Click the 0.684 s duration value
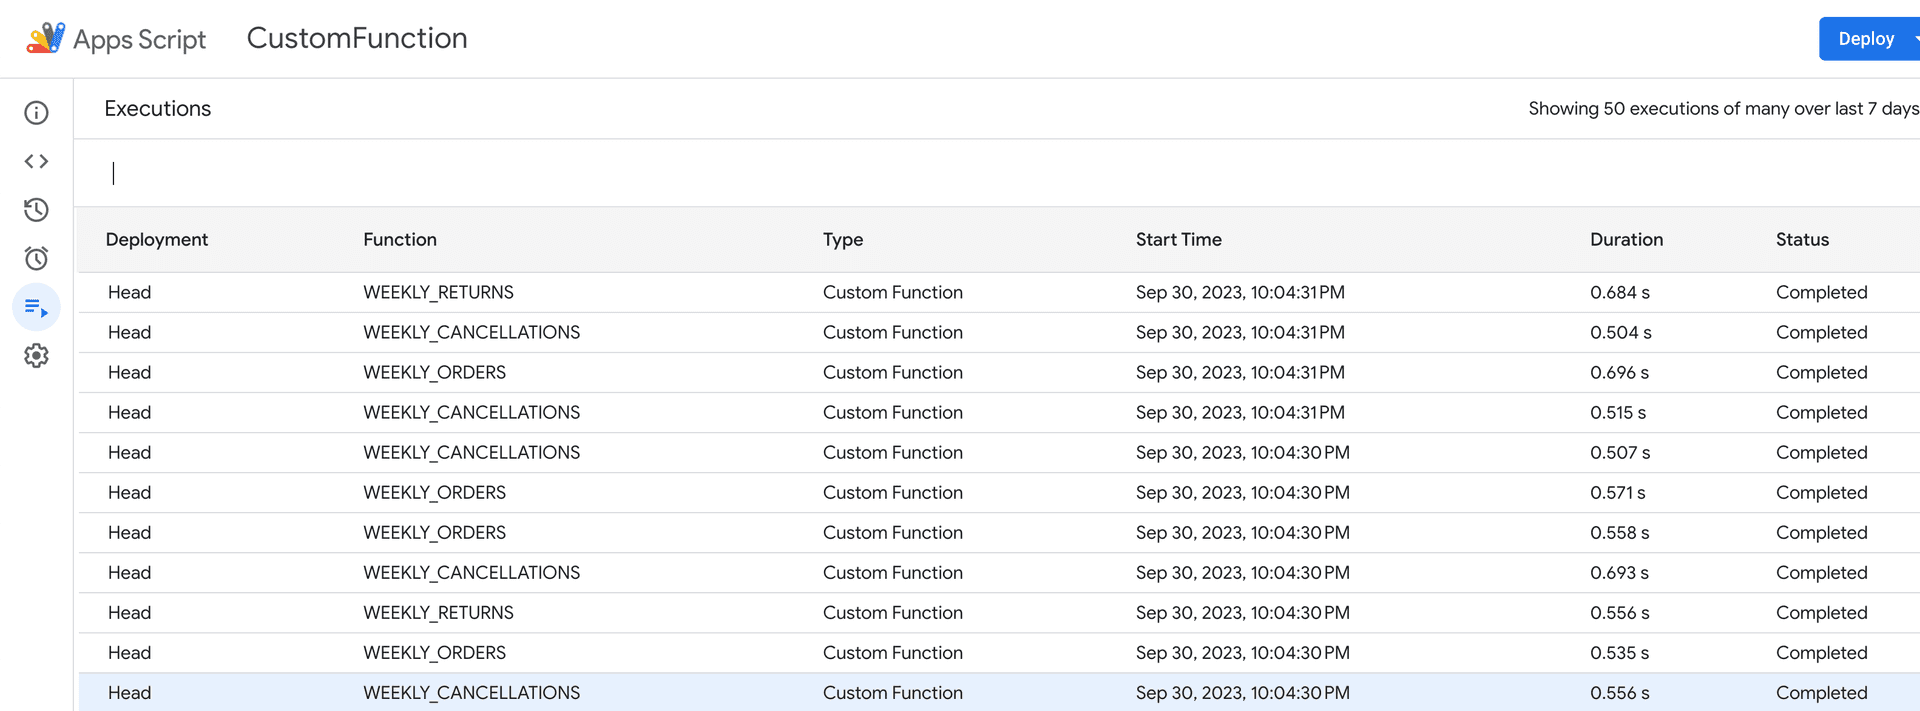 tap(1620, 292)
